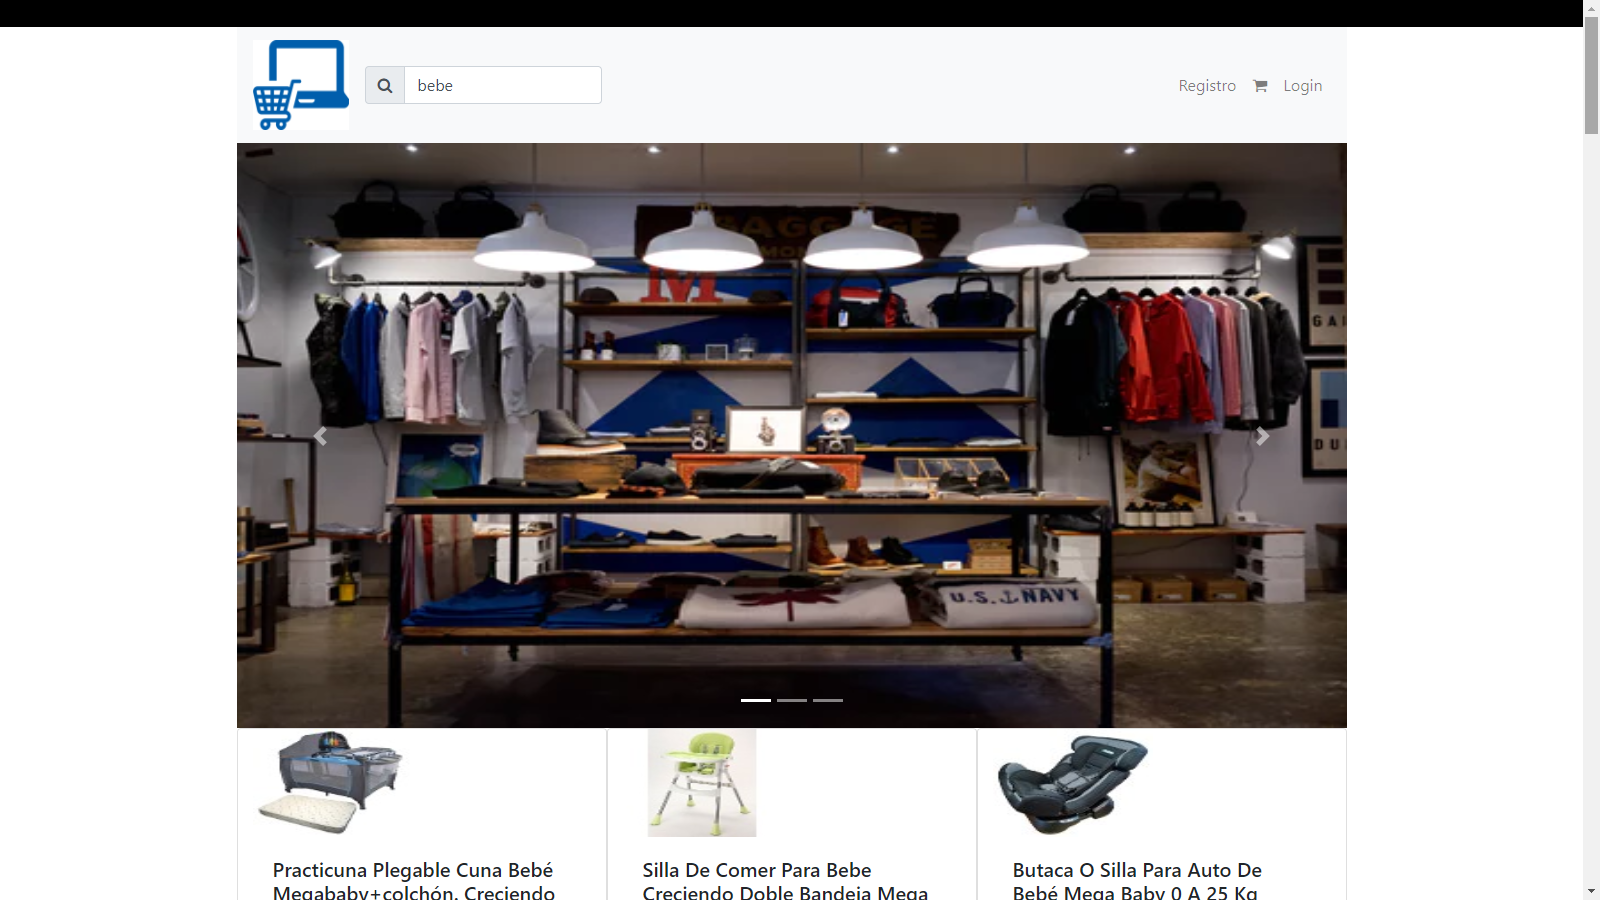Image resolution: width=1600 pixels, height=900 pixels.
Task: Click the scrollbar up arrow
Action: (x=1591, y=8)
